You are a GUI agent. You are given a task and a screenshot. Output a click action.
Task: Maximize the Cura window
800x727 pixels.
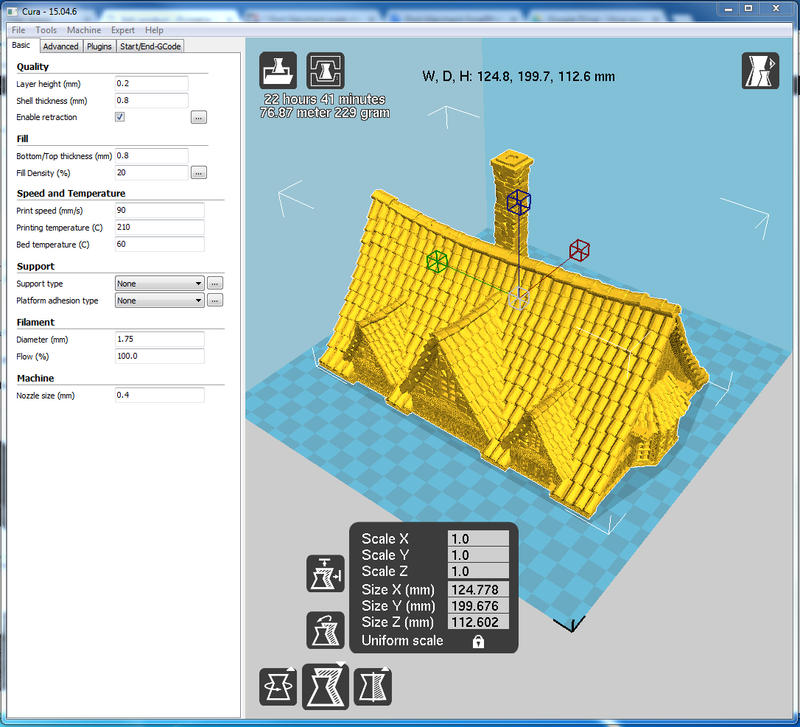tap(748, 9)
